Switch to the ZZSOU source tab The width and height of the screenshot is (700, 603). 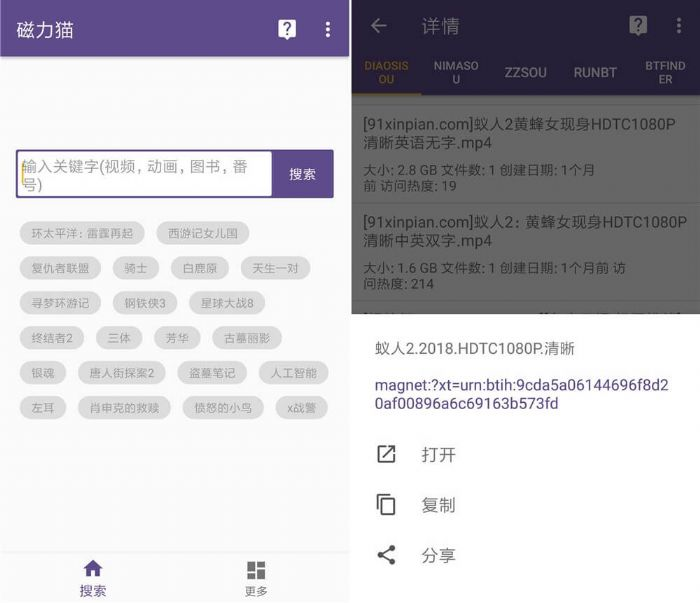[x=525, y=72]
